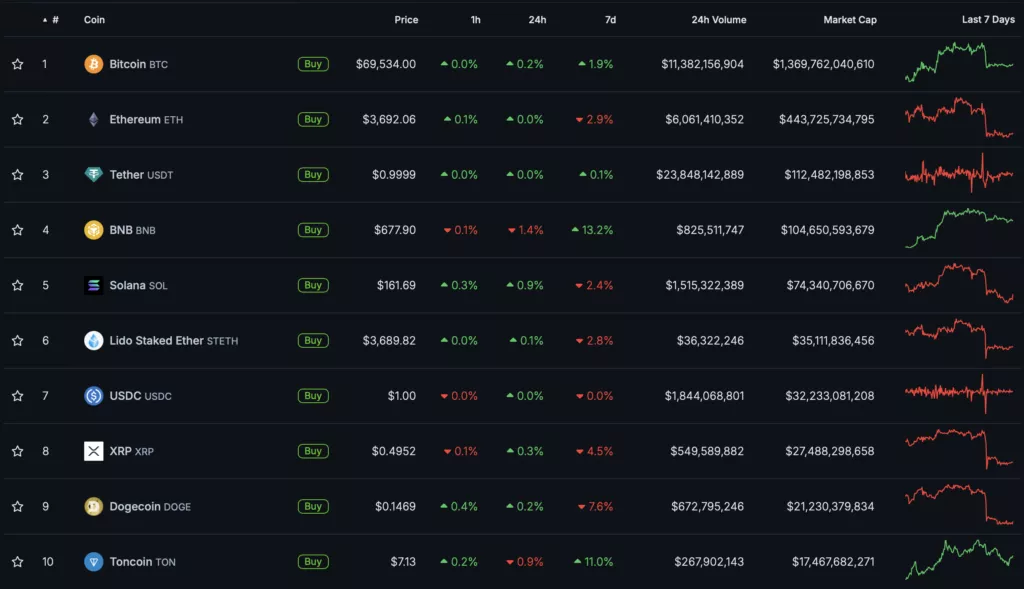Open the Solana 7-day sparkline chart
The image size is (1024, 589).
(959, 283)
